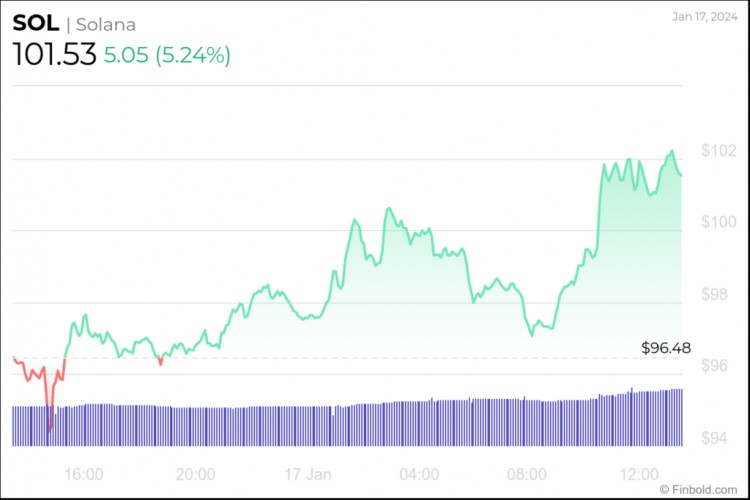Image resolution: width=750 pixels, height=500 pixels.
Task: Click the $96.48 previous close label
Action: click(666, 348)
